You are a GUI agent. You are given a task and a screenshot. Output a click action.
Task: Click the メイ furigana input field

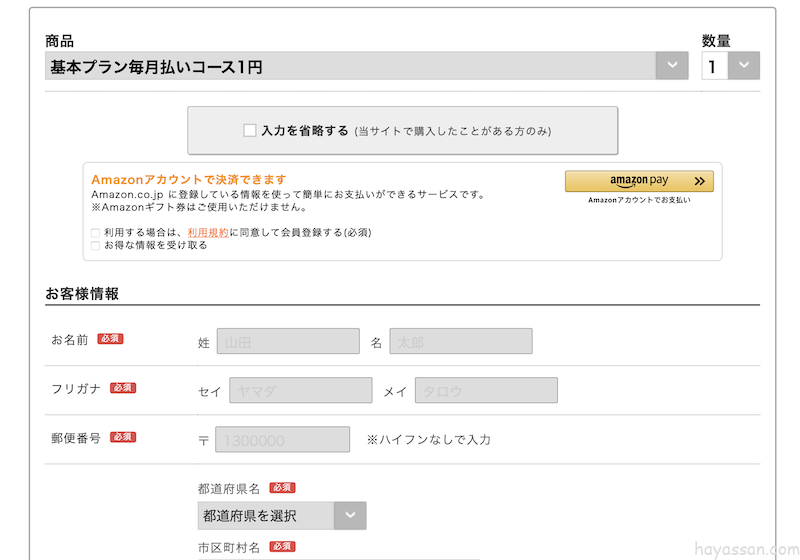click(486, 390)
